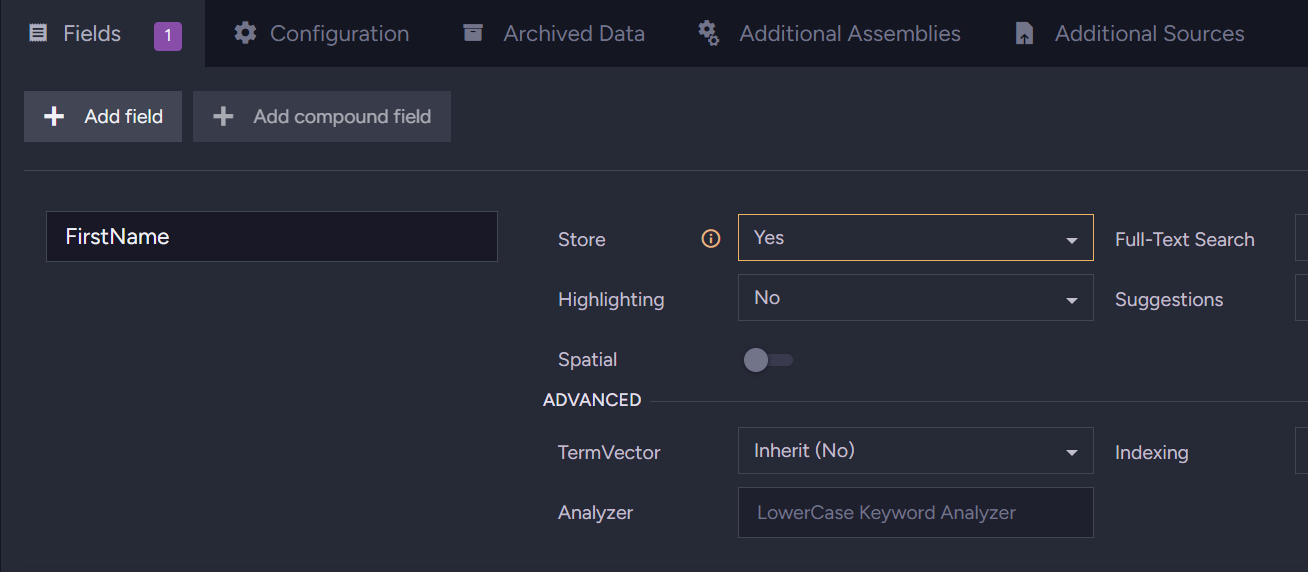The height and width of the screenshot is (572, 1308).
Task: Switch to the Configuration tab
Action: [321, 34]
